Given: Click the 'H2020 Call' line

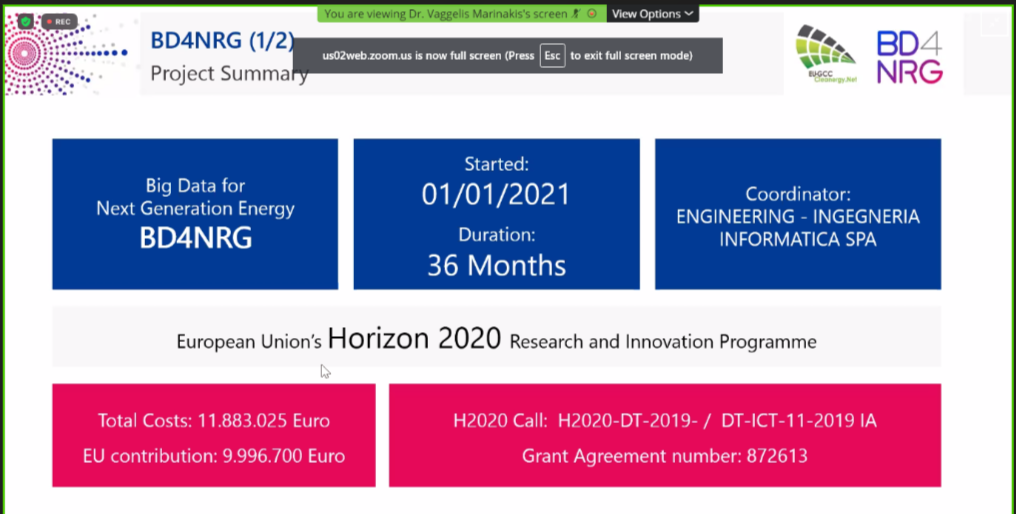Looking at the screenshot, I should point(665,421).
